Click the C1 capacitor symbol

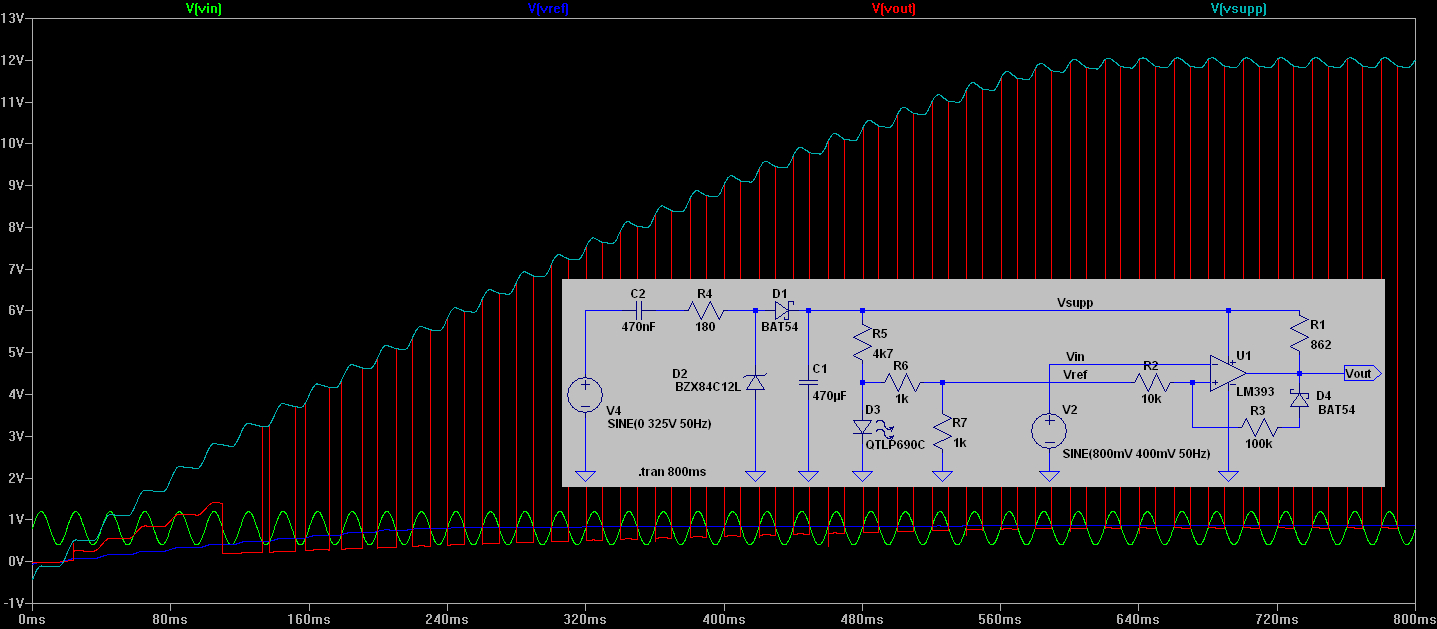coord(807,381)
